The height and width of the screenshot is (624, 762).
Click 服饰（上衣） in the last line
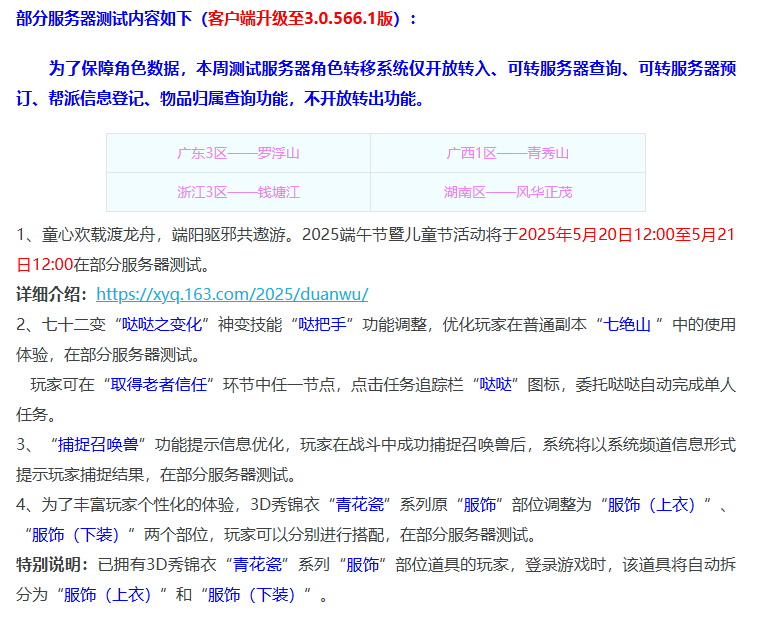coord(107,595)
